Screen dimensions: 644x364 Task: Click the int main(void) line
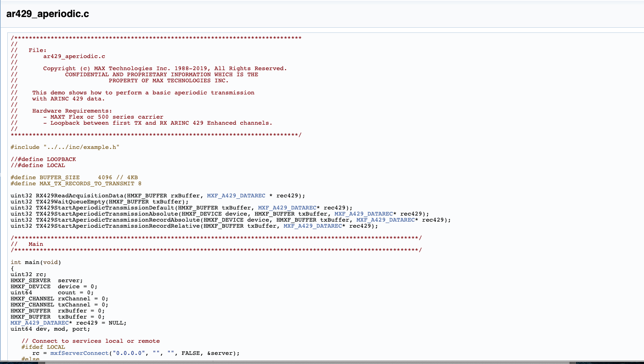[36, 262]
